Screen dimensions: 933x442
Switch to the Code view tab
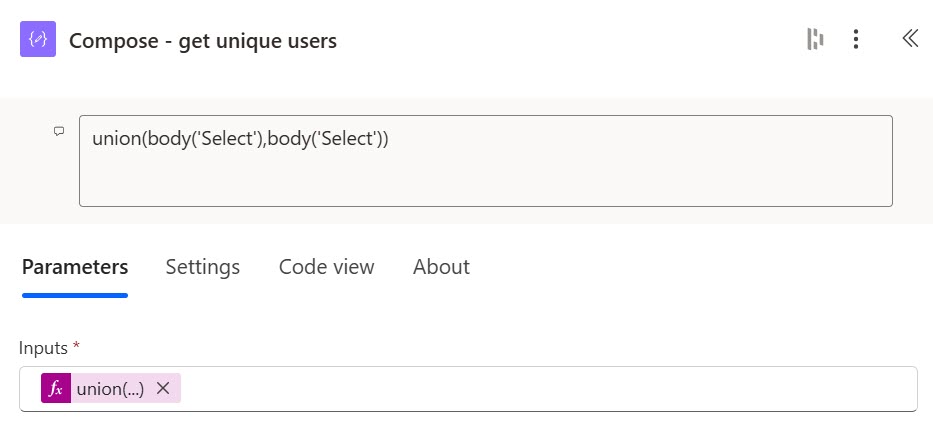(326, 267)
